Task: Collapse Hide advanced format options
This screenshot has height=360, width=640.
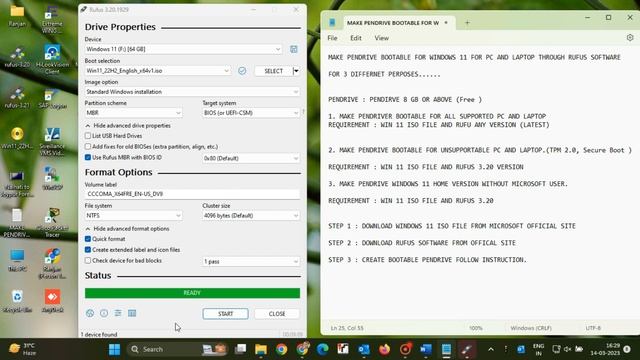Action: [127, 229]
